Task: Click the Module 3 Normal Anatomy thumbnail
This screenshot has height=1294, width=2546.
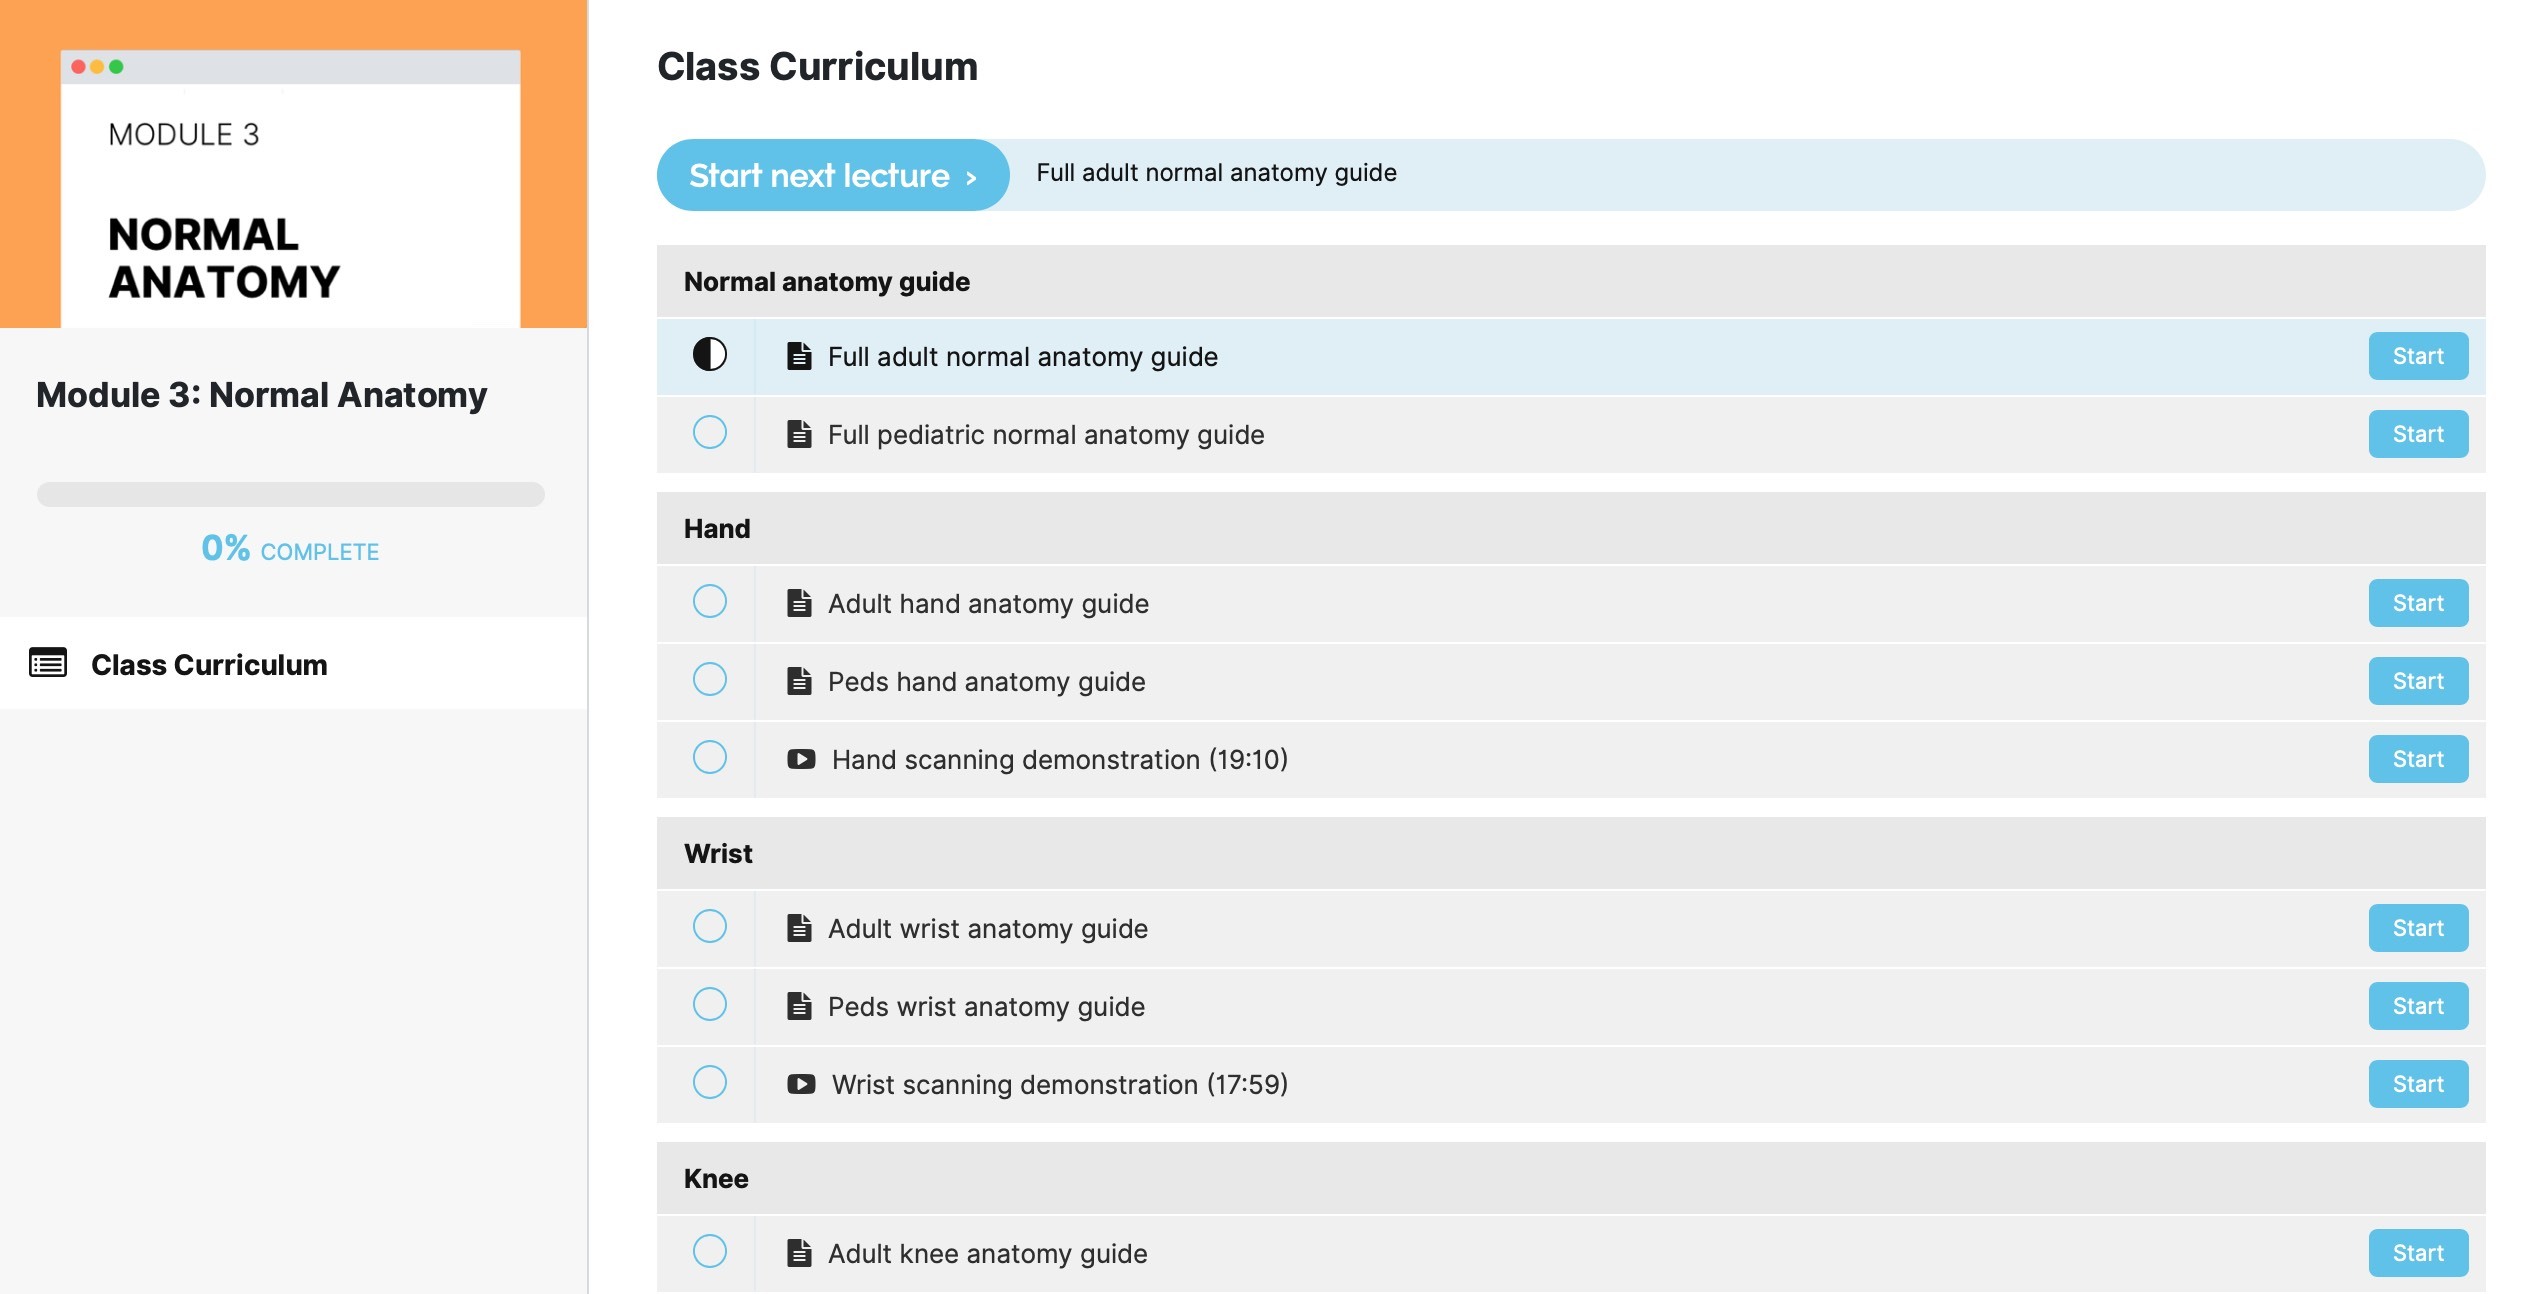Action: [293, 164]
